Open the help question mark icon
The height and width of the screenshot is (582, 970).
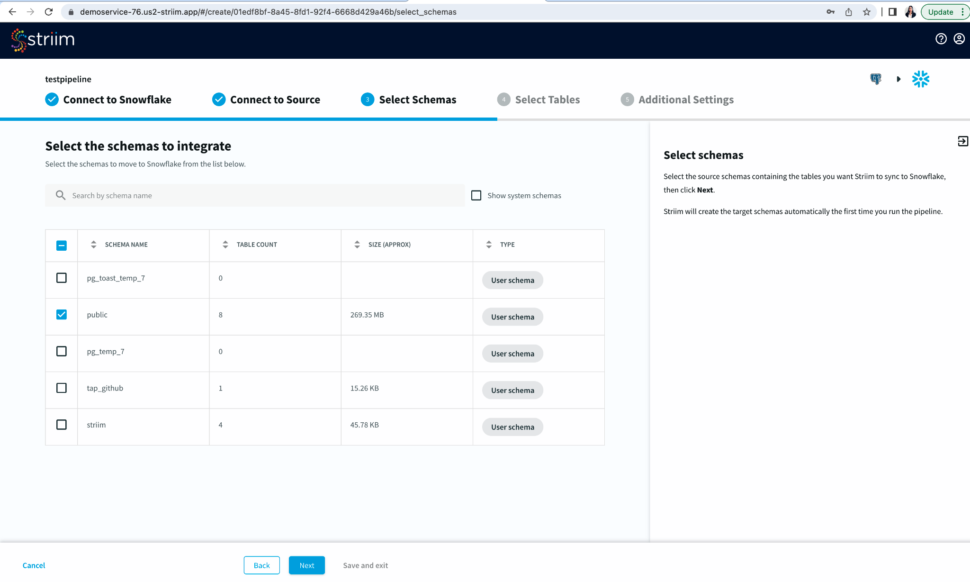(940, 39)
